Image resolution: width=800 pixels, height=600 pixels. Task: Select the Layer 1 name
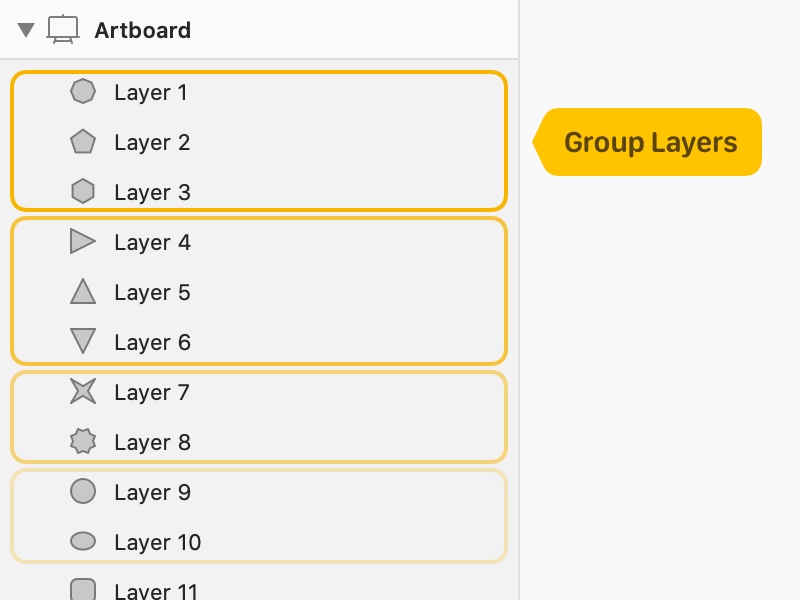[151, 92]
